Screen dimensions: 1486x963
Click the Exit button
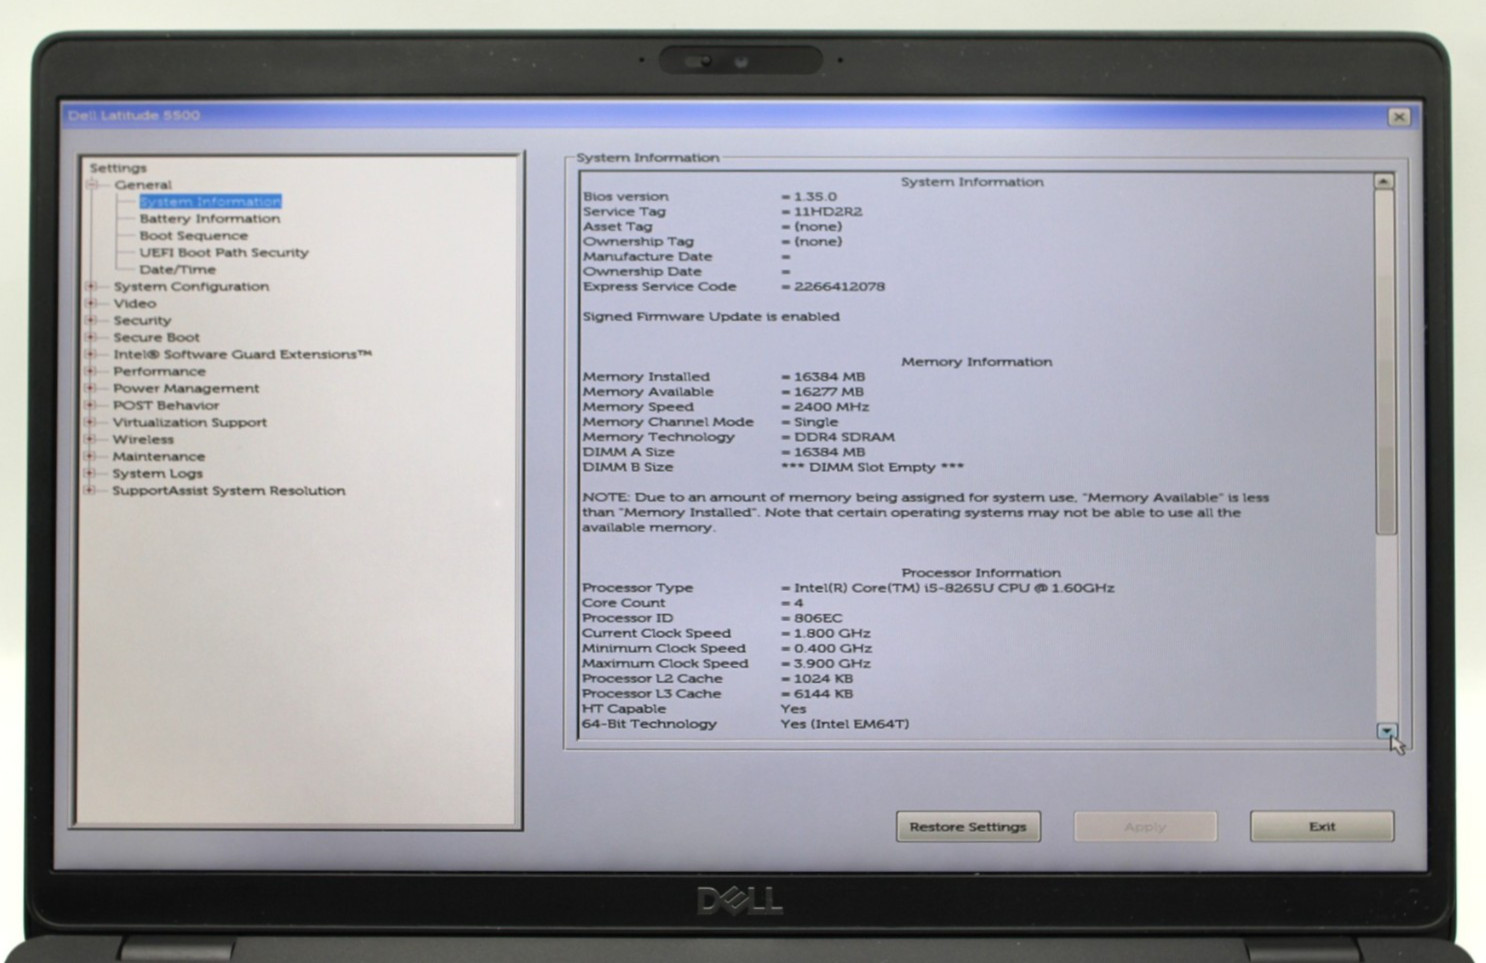coord(1322,827)
